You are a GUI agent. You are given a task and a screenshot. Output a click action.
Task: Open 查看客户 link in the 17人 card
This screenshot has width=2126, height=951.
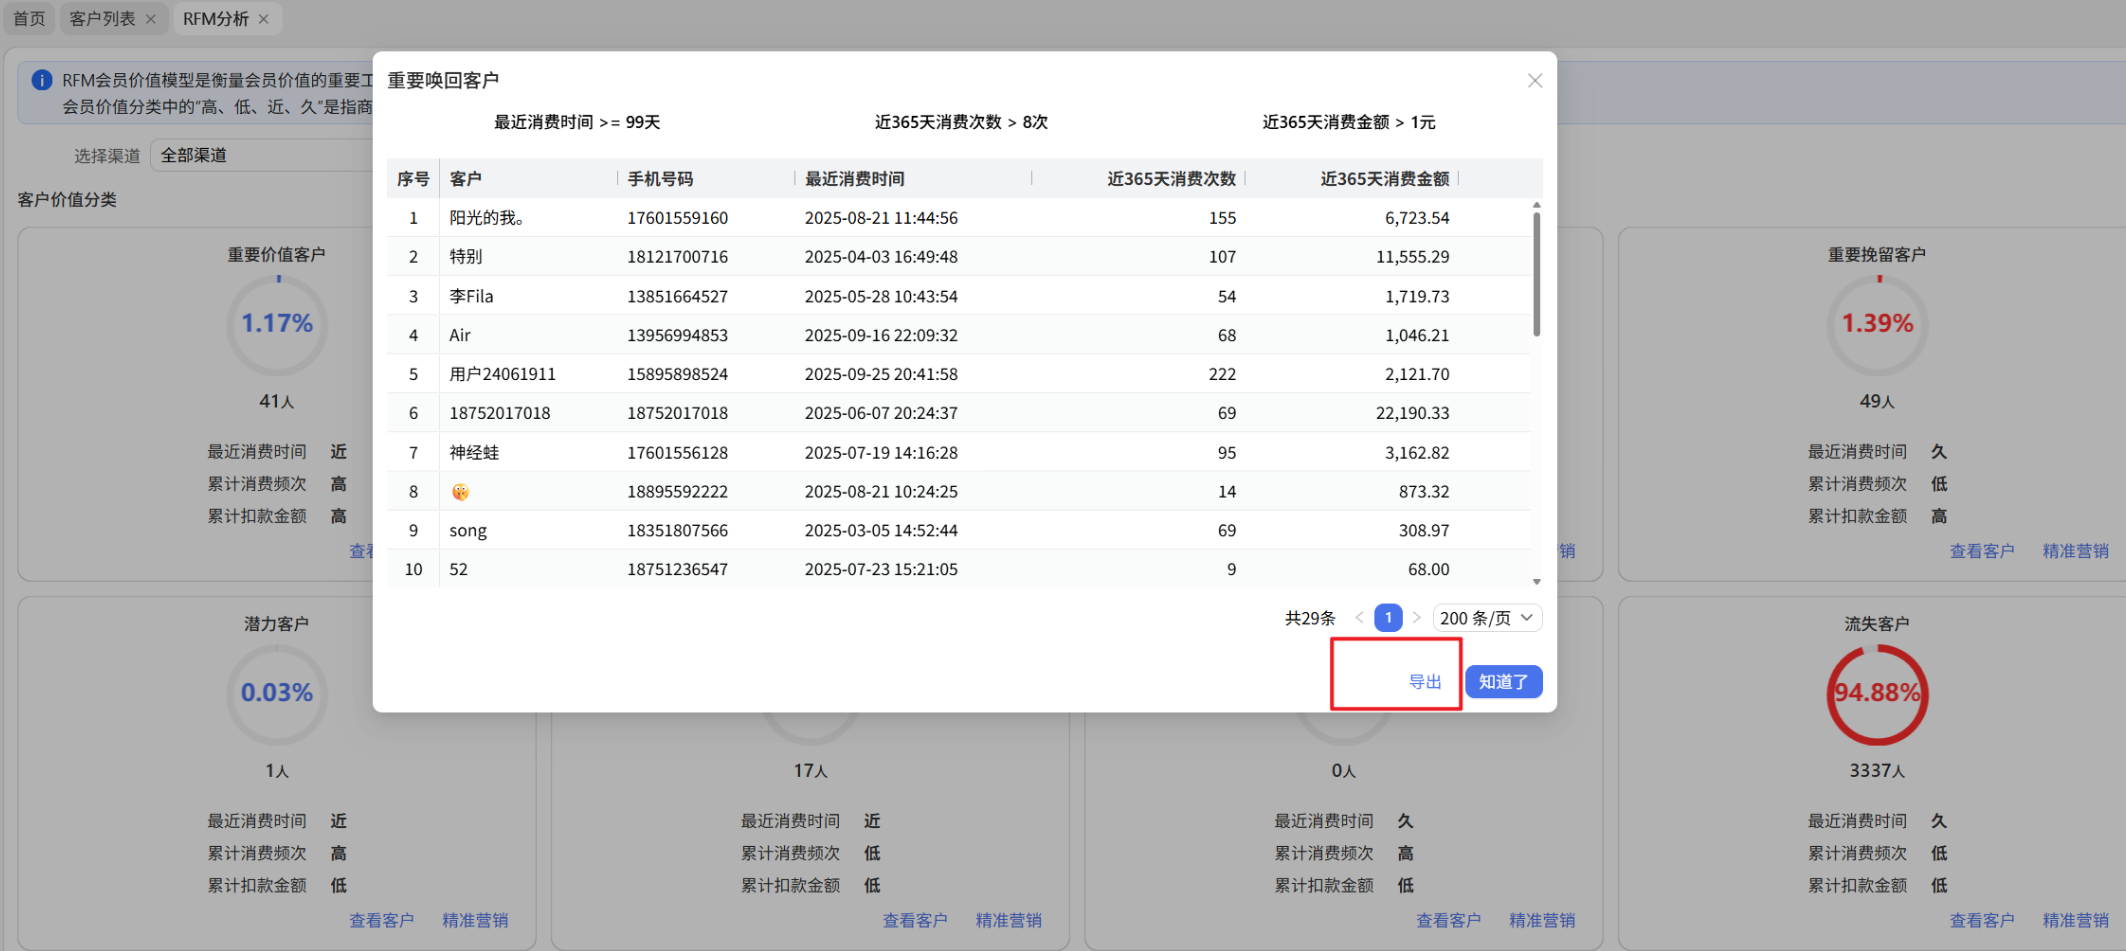tap(915, 920)
